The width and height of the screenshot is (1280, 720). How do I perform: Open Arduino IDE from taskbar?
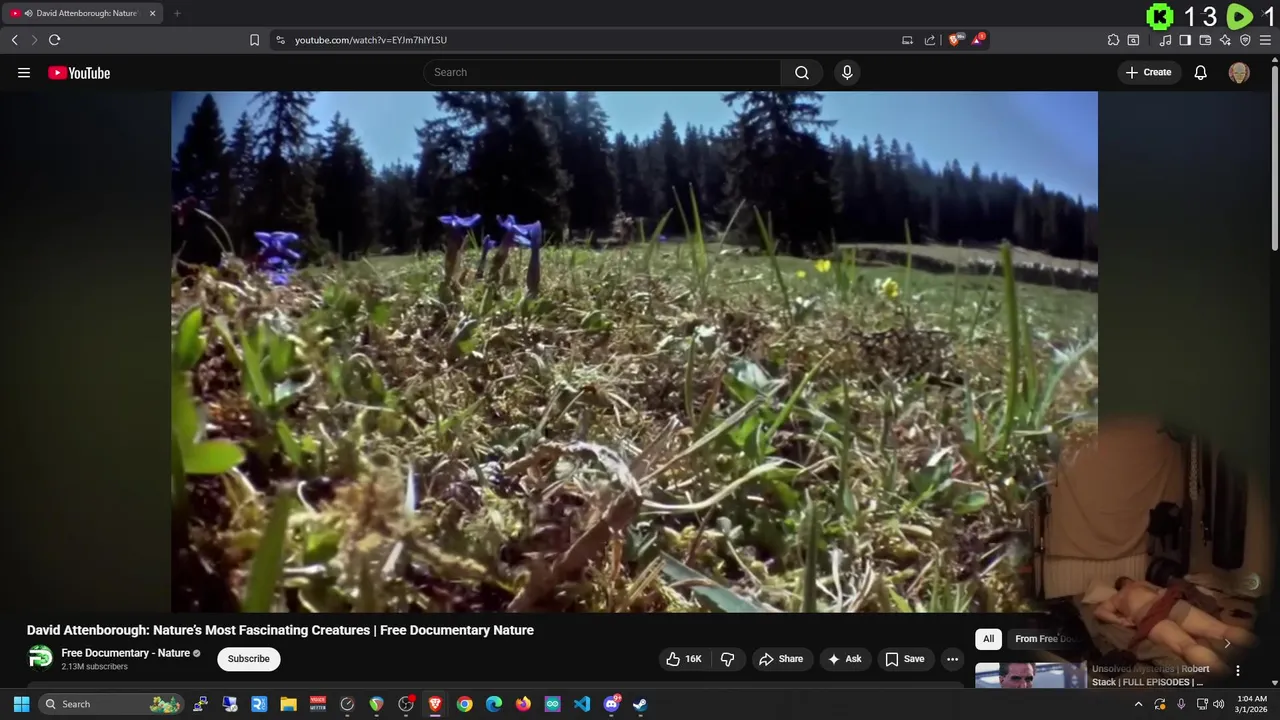pos(553,704)
